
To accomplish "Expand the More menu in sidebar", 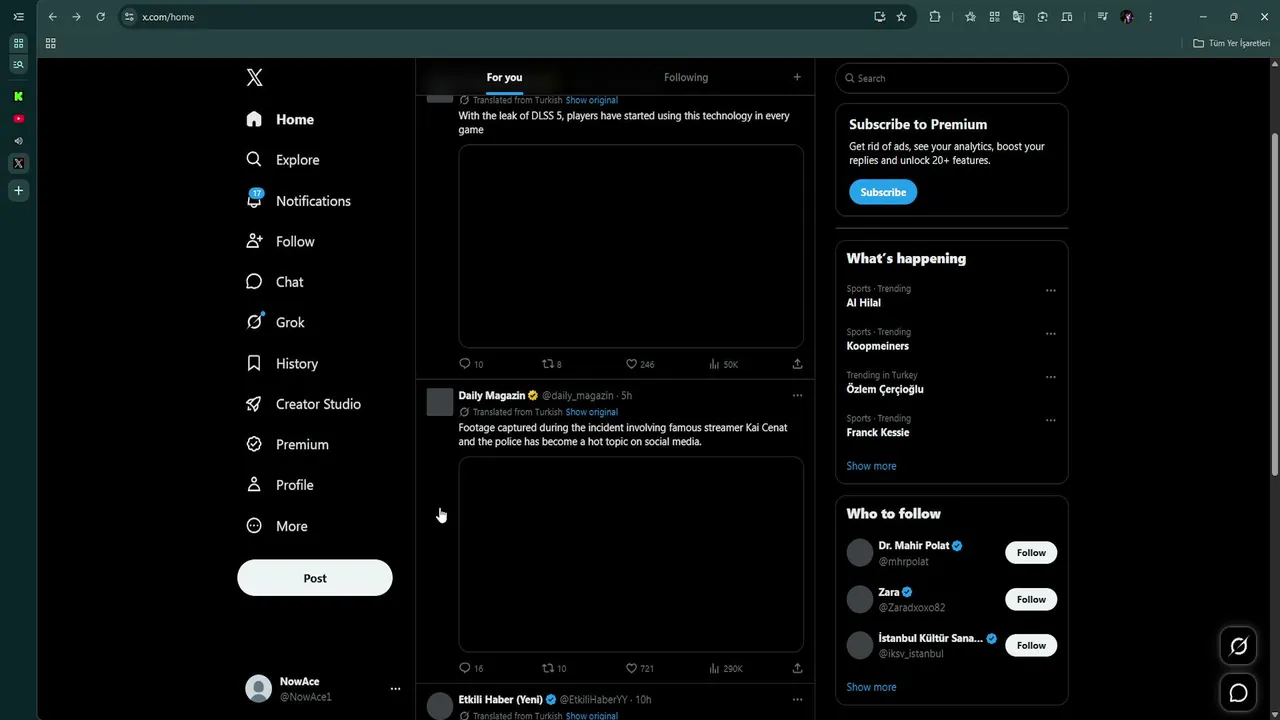I will click(x=277, y=526).
